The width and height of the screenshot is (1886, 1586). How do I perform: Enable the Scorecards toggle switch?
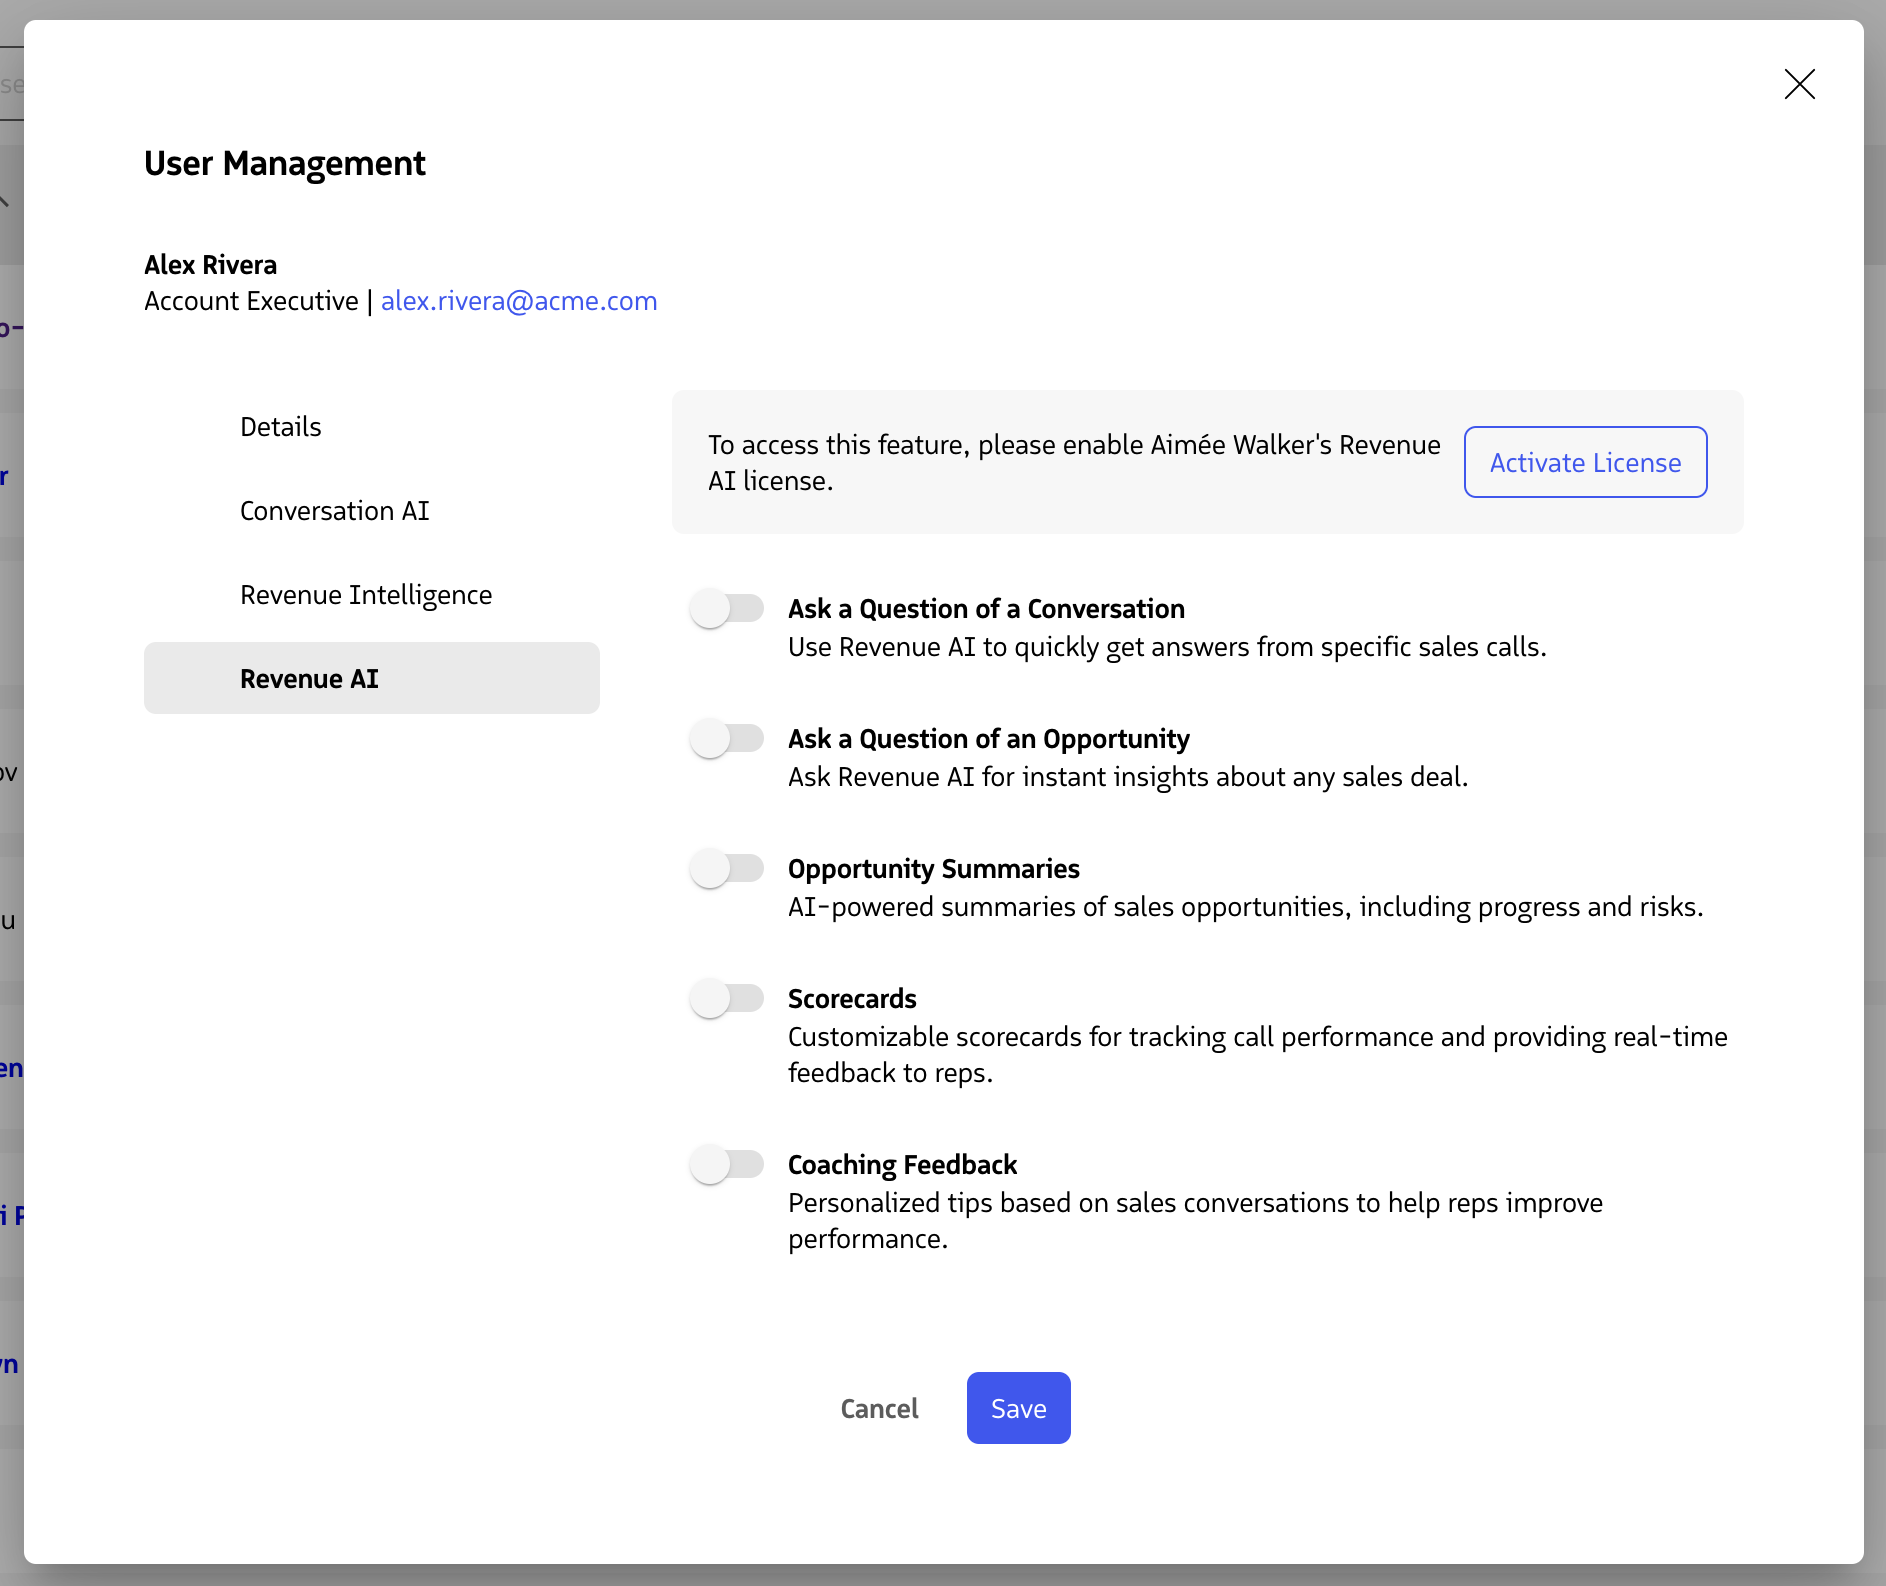(727, 998)
